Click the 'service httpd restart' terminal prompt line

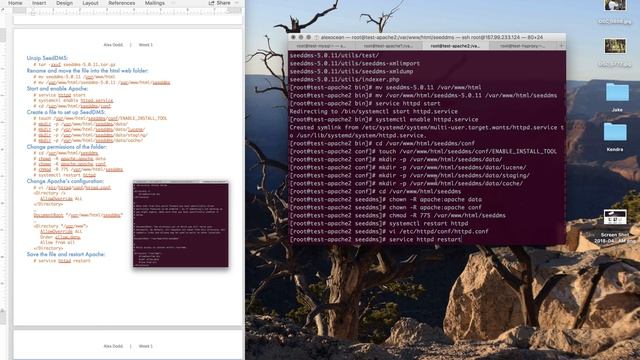(376, 240)
